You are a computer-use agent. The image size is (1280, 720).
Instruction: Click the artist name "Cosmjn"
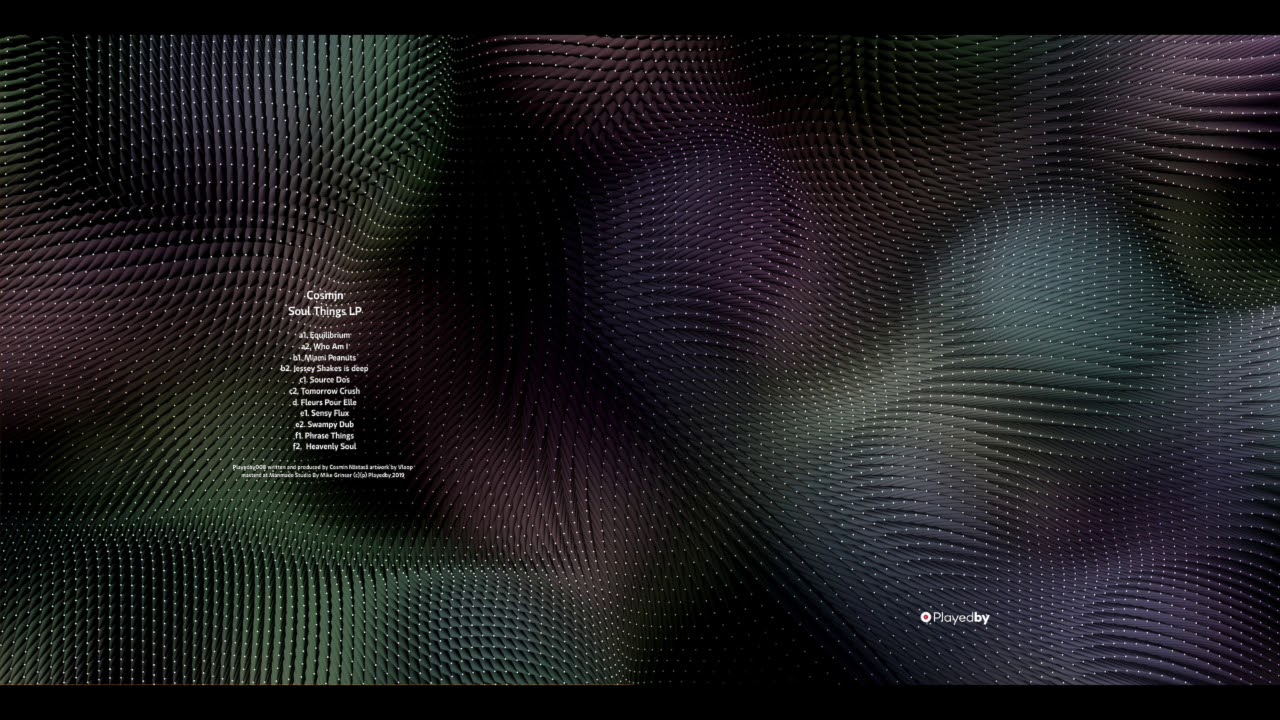click(324, 295)
